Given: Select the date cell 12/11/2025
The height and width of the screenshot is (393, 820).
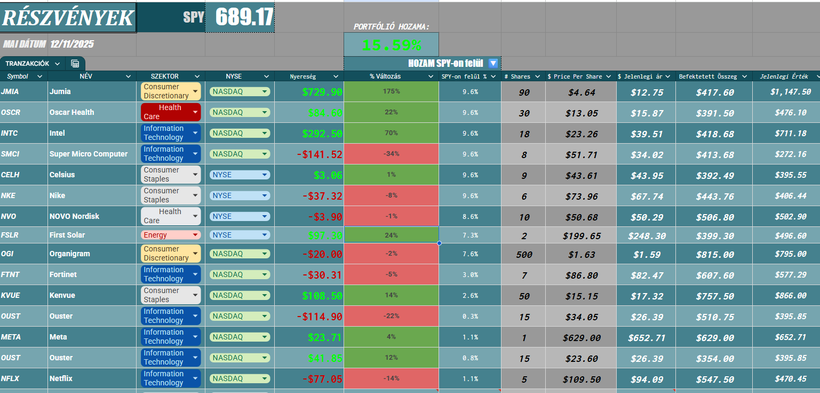Looking at the screenshot, I should point(72,44).
